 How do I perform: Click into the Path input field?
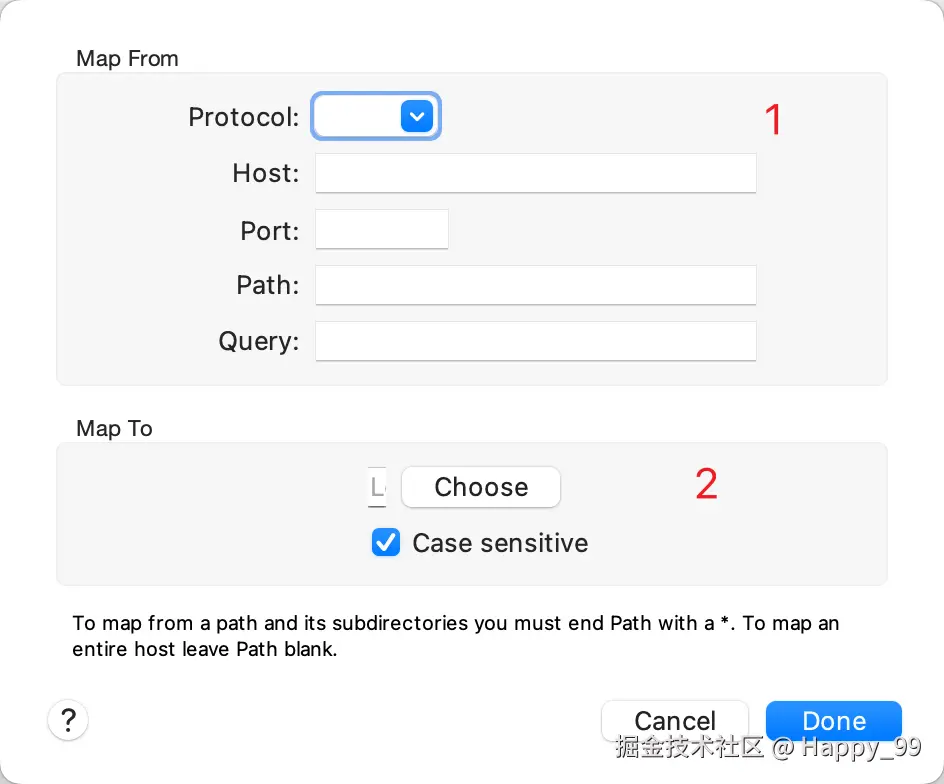[x=535, y=285]
